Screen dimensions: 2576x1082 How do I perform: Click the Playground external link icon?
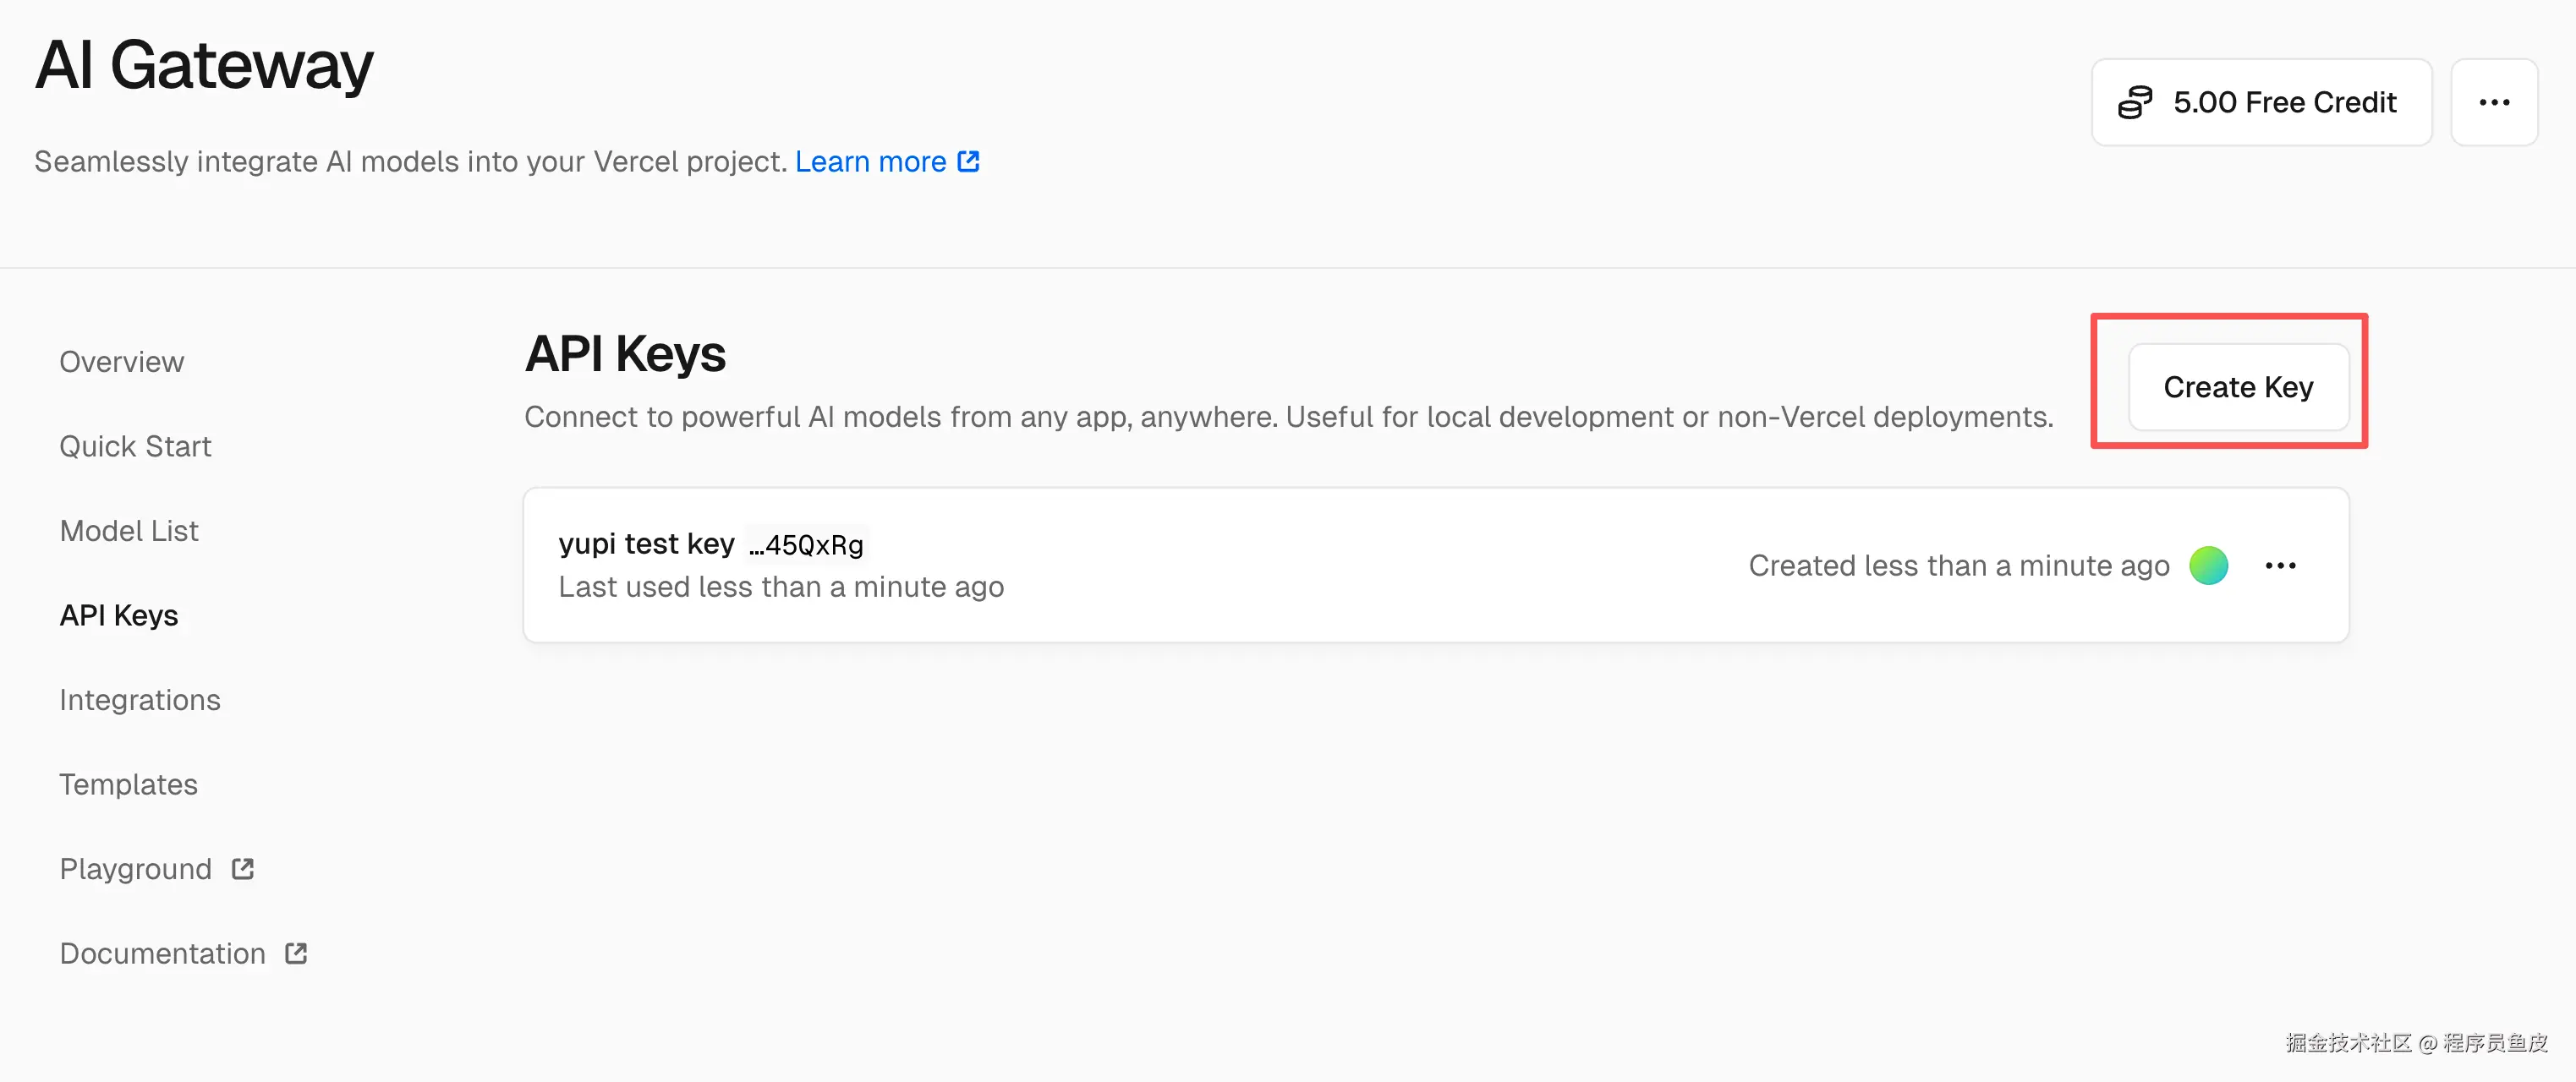click(243, 868)
